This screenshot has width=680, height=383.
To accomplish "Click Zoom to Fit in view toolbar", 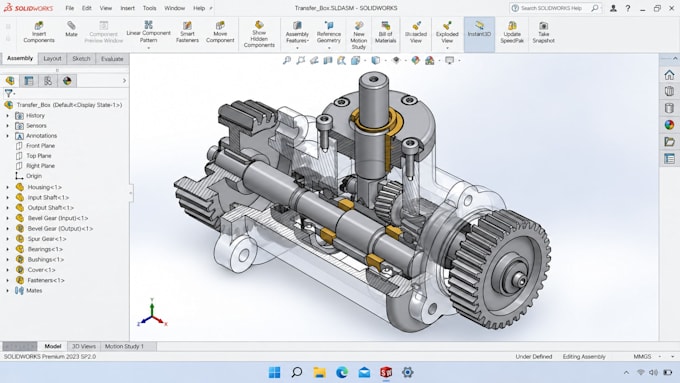I will 287,60.
